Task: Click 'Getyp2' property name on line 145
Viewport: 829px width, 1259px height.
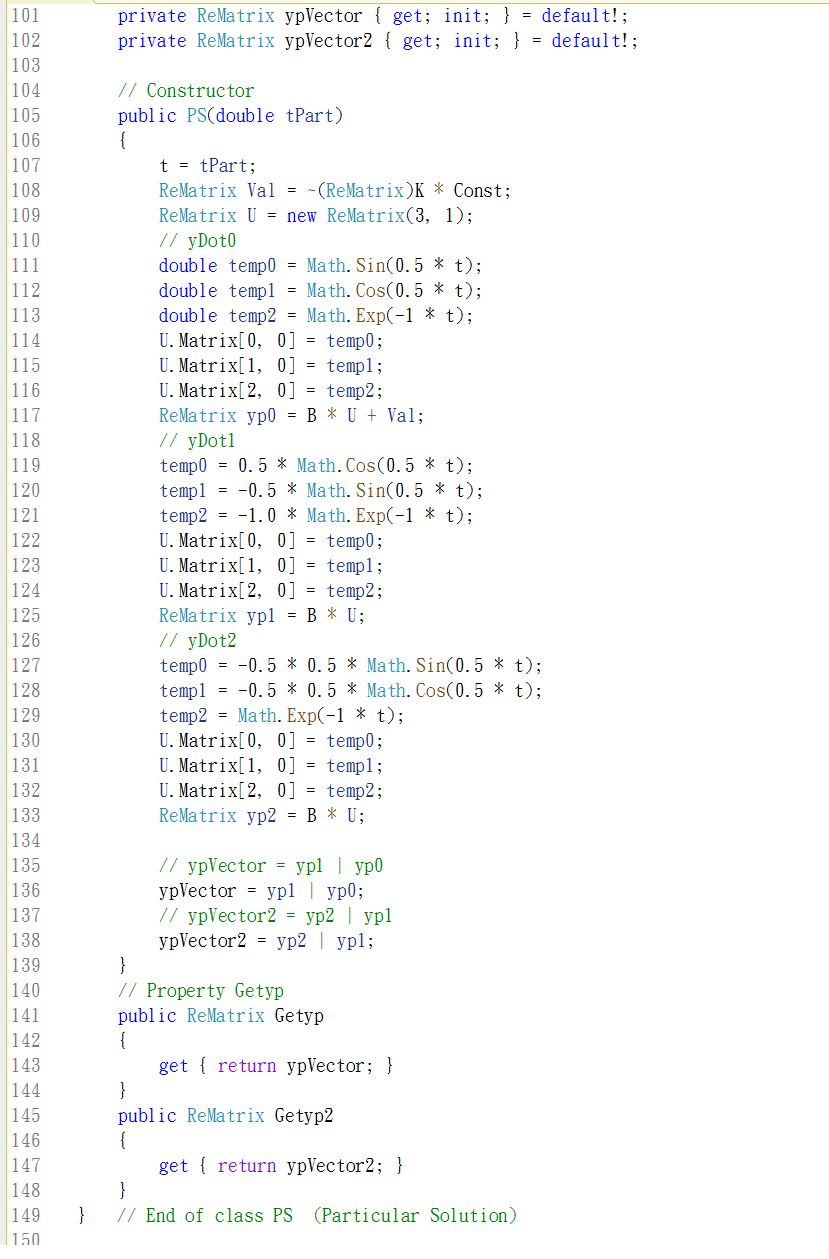Action: coord(305,1116)
